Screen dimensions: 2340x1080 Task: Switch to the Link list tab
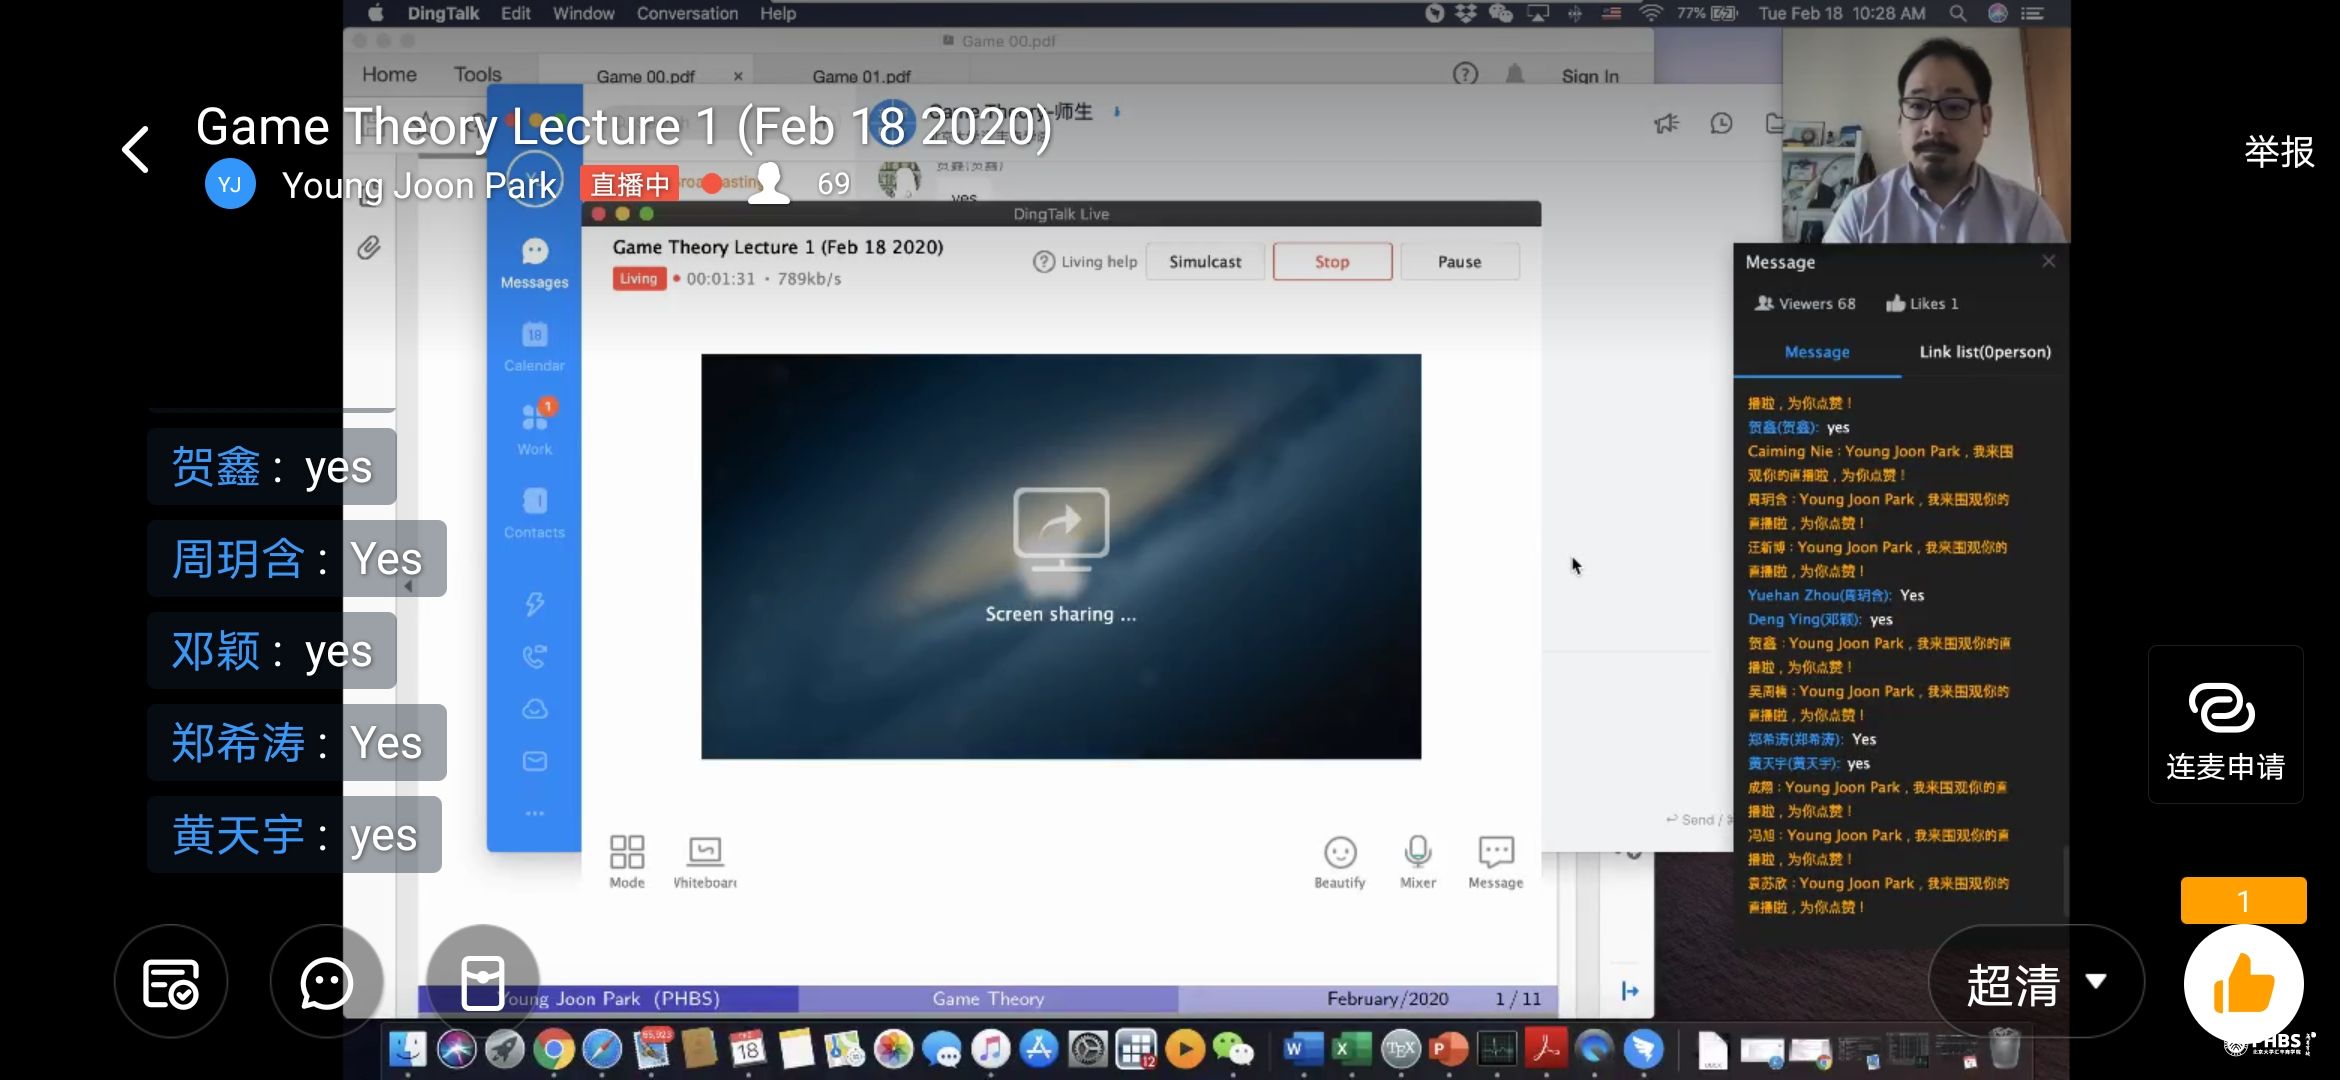click(1985, 352)
